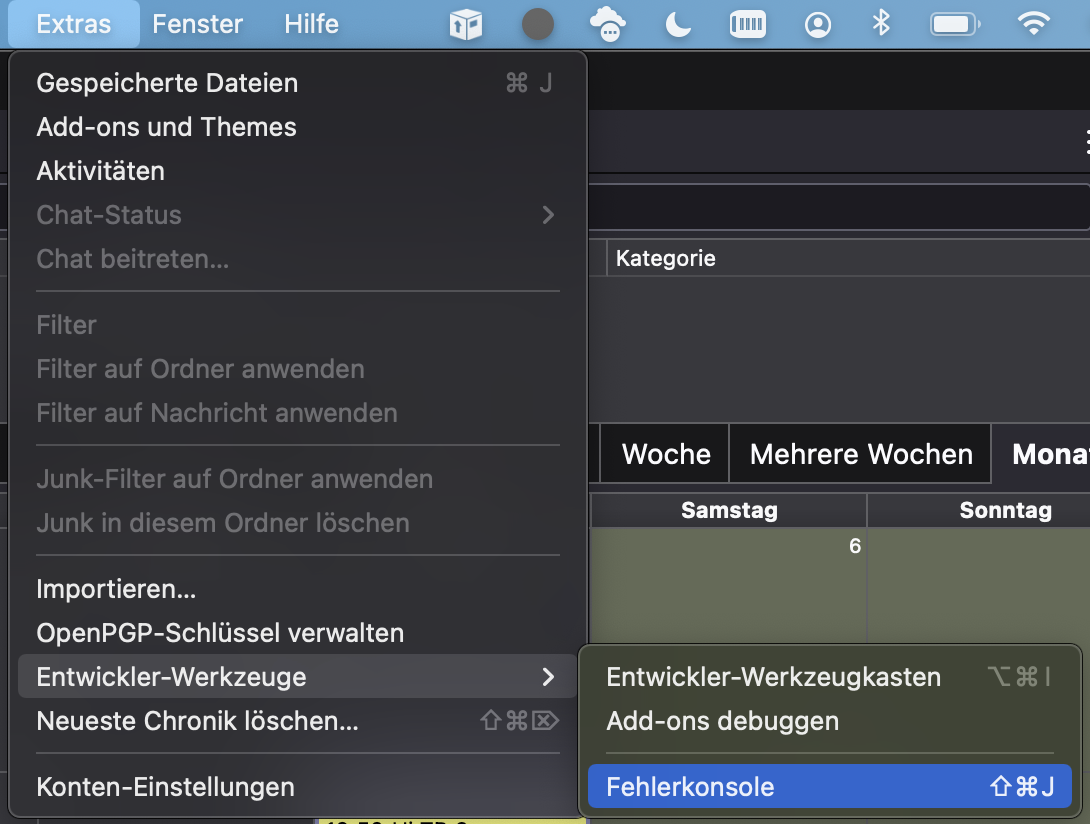Open the user account menu bar icon
The width and height of the screenshot is (1090, 824).
tap(818, 24)
